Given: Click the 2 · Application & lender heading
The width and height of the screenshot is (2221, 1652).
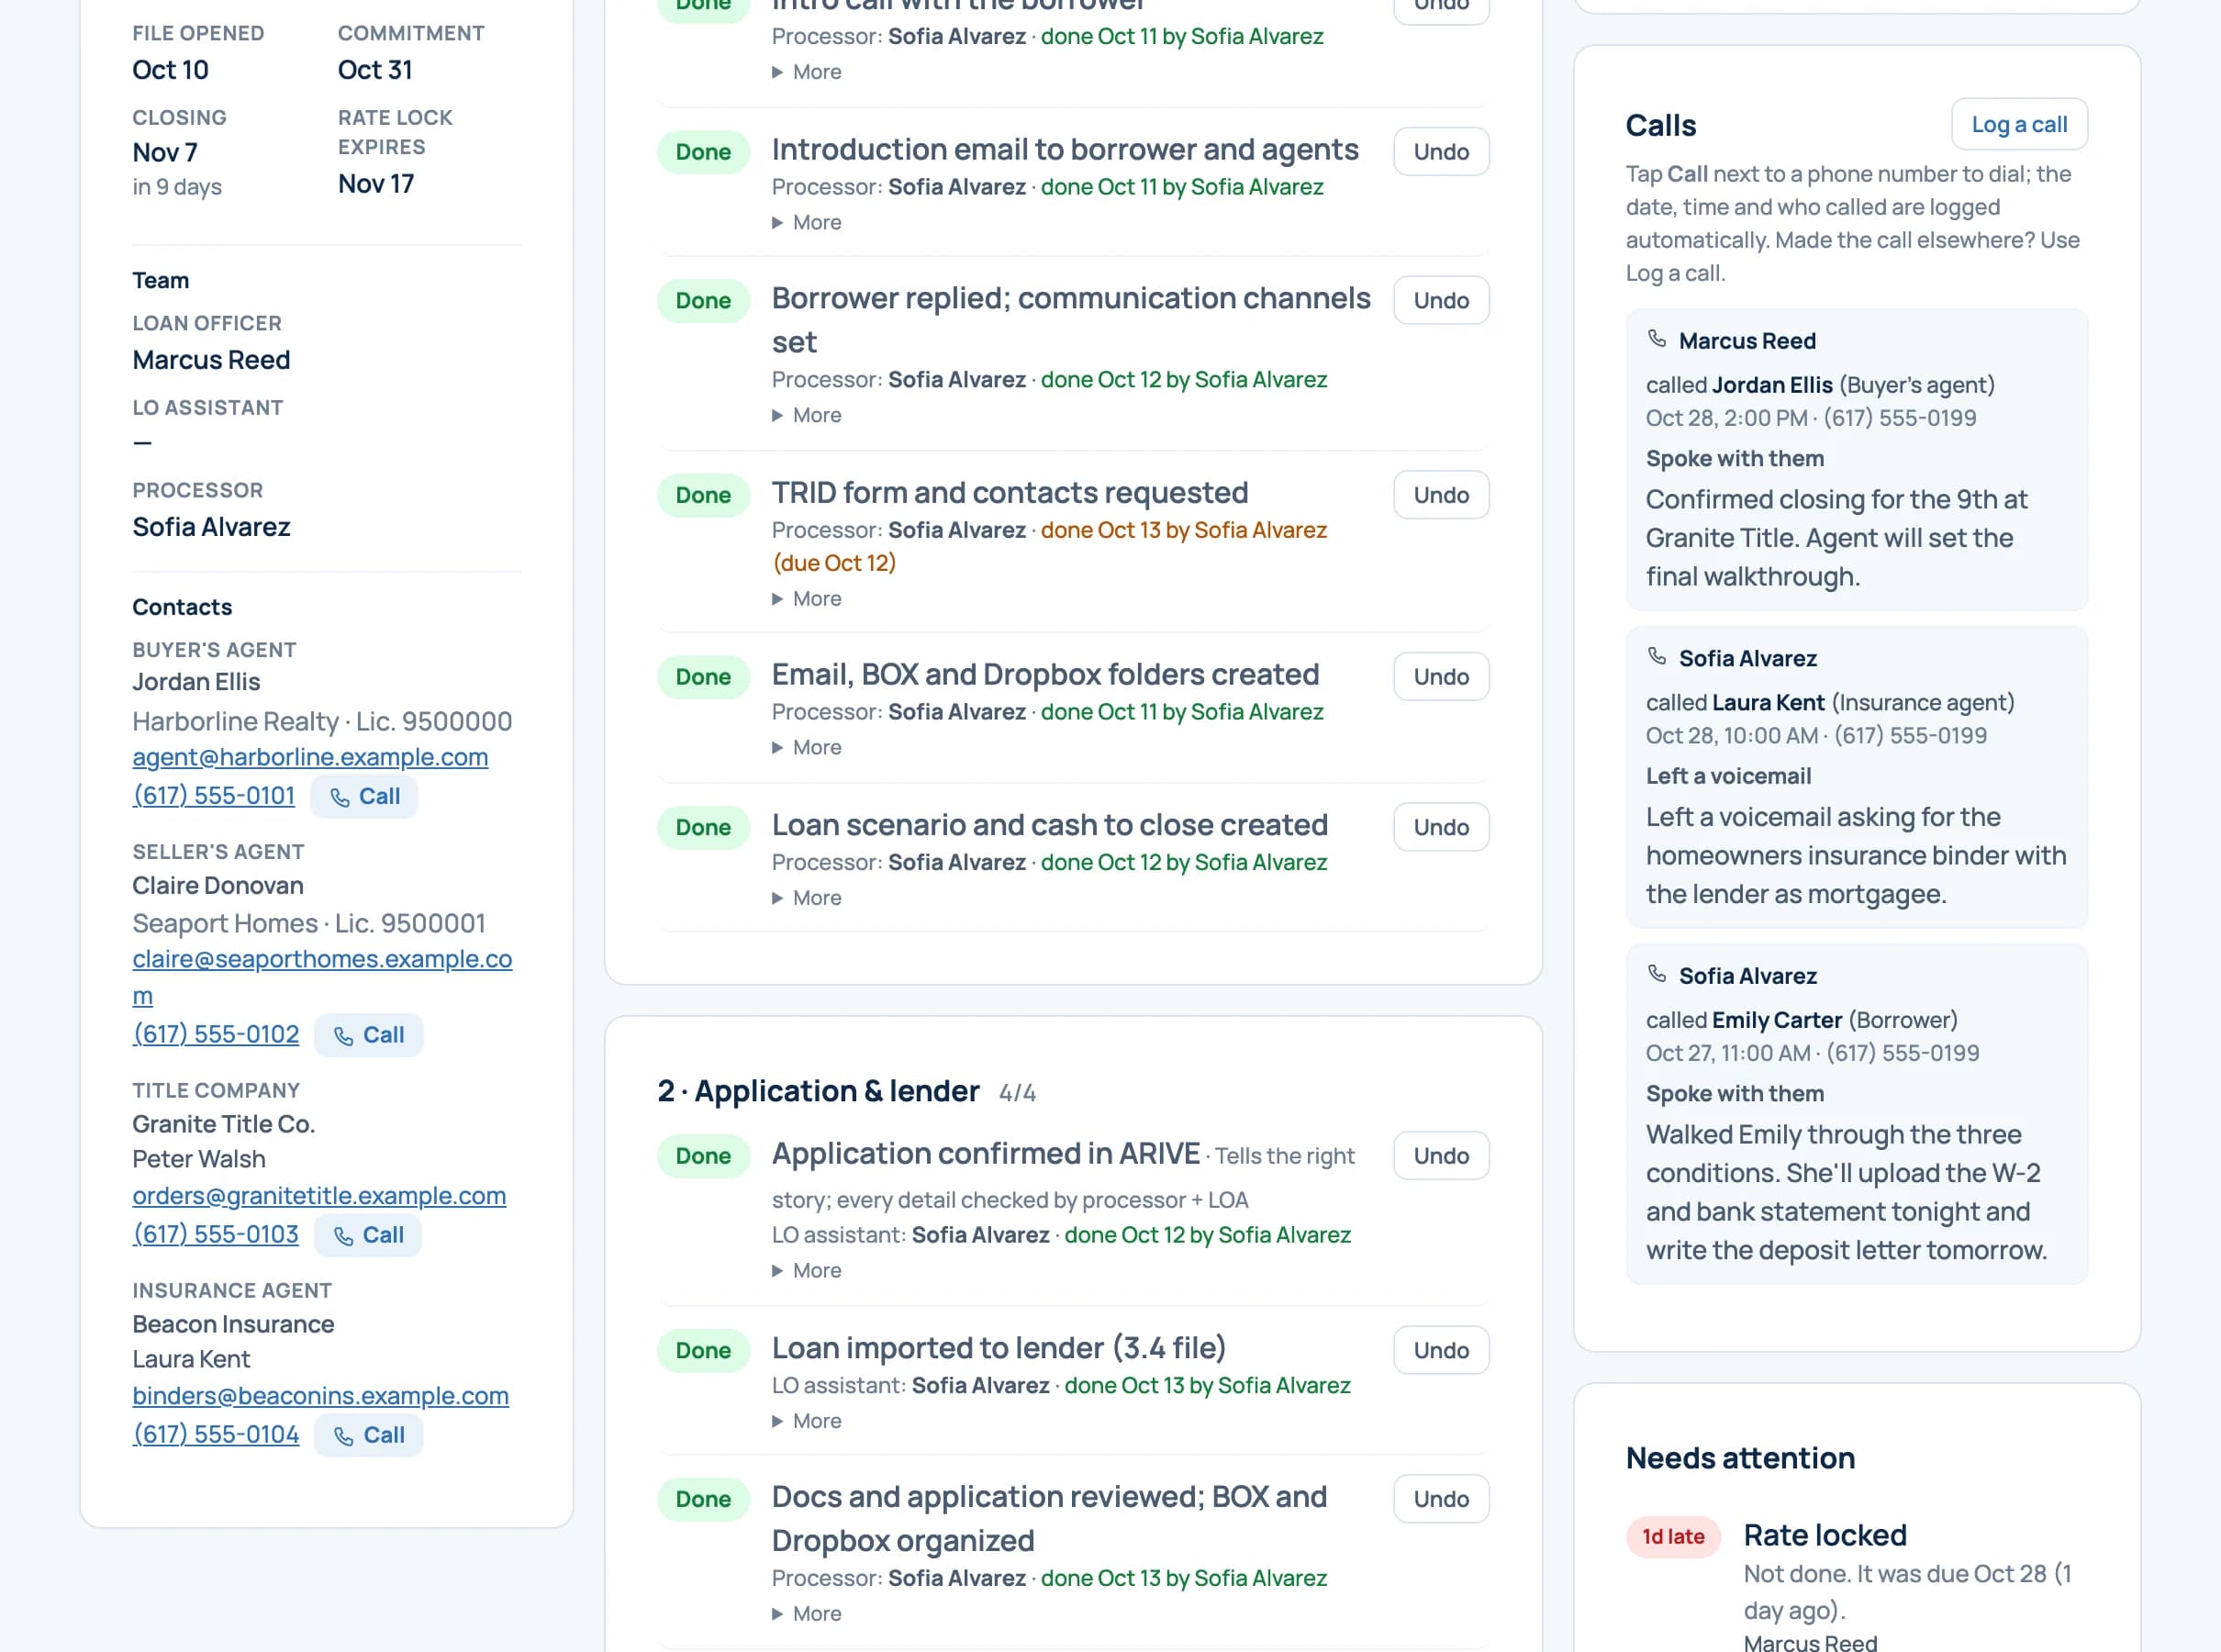Looking at the screenshot, I should click(818, 1091).
